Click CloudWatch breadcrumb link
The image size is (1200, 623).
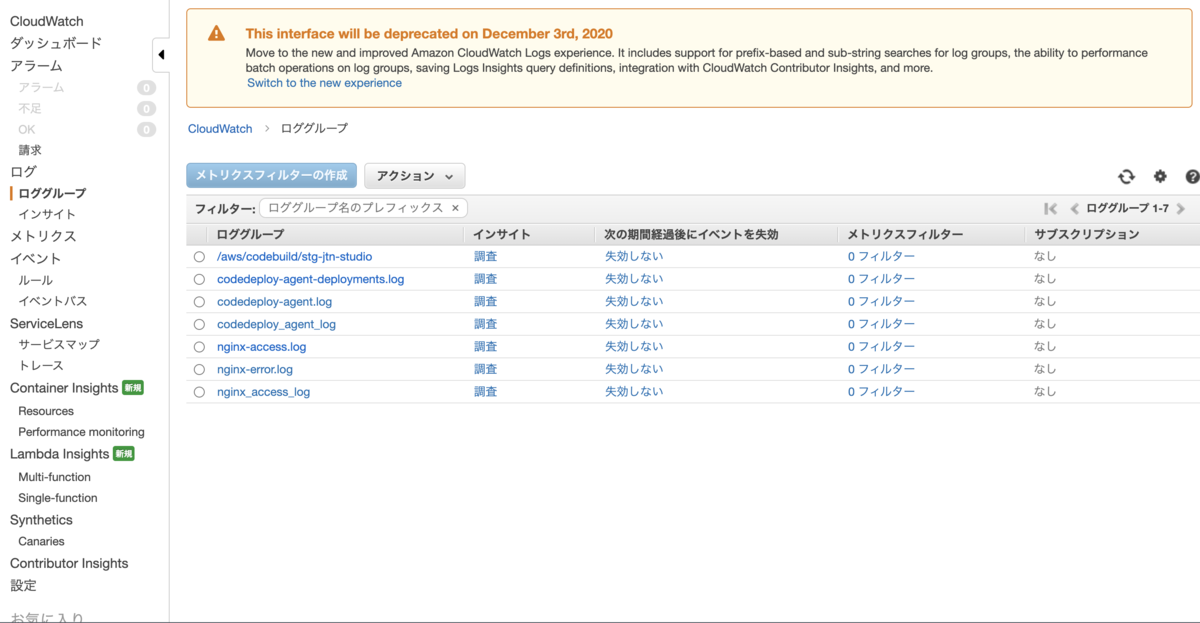[x=220, y=129]
